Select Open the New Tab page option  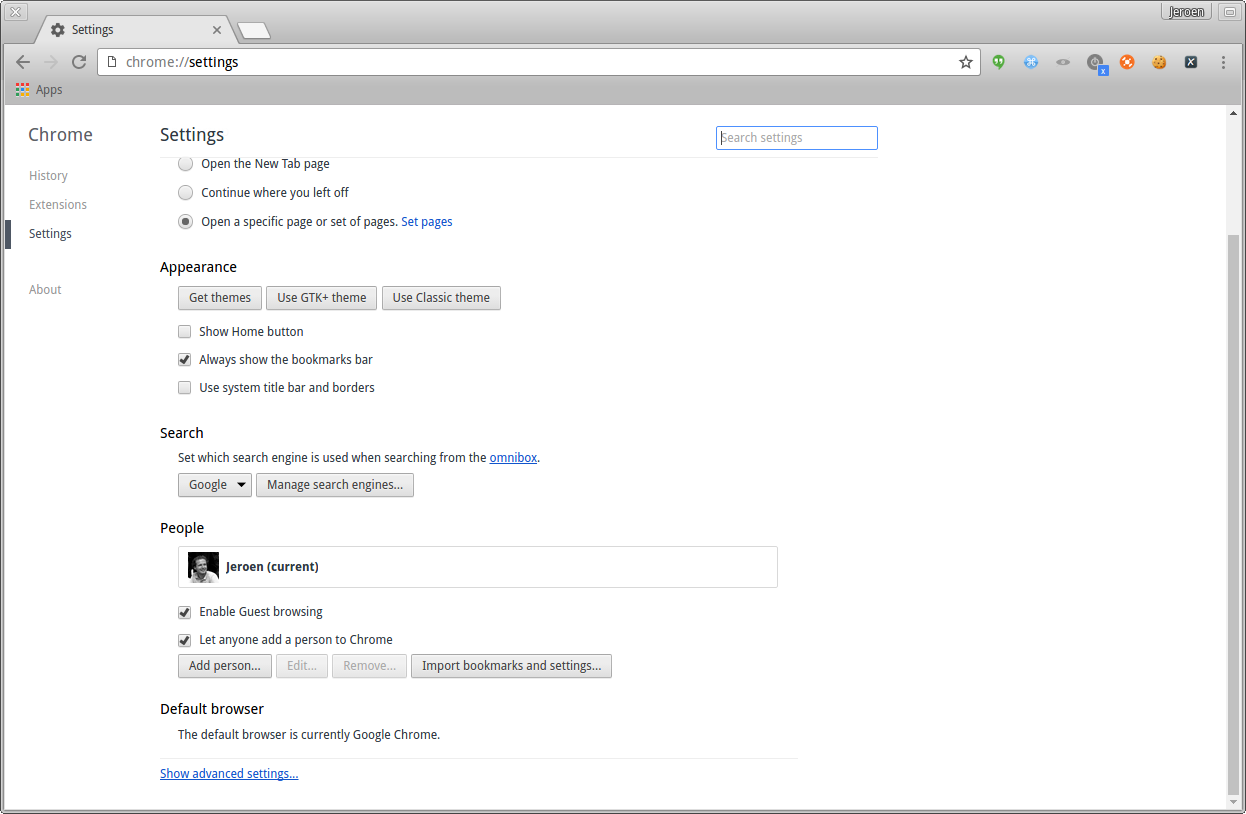click(185, 164)
